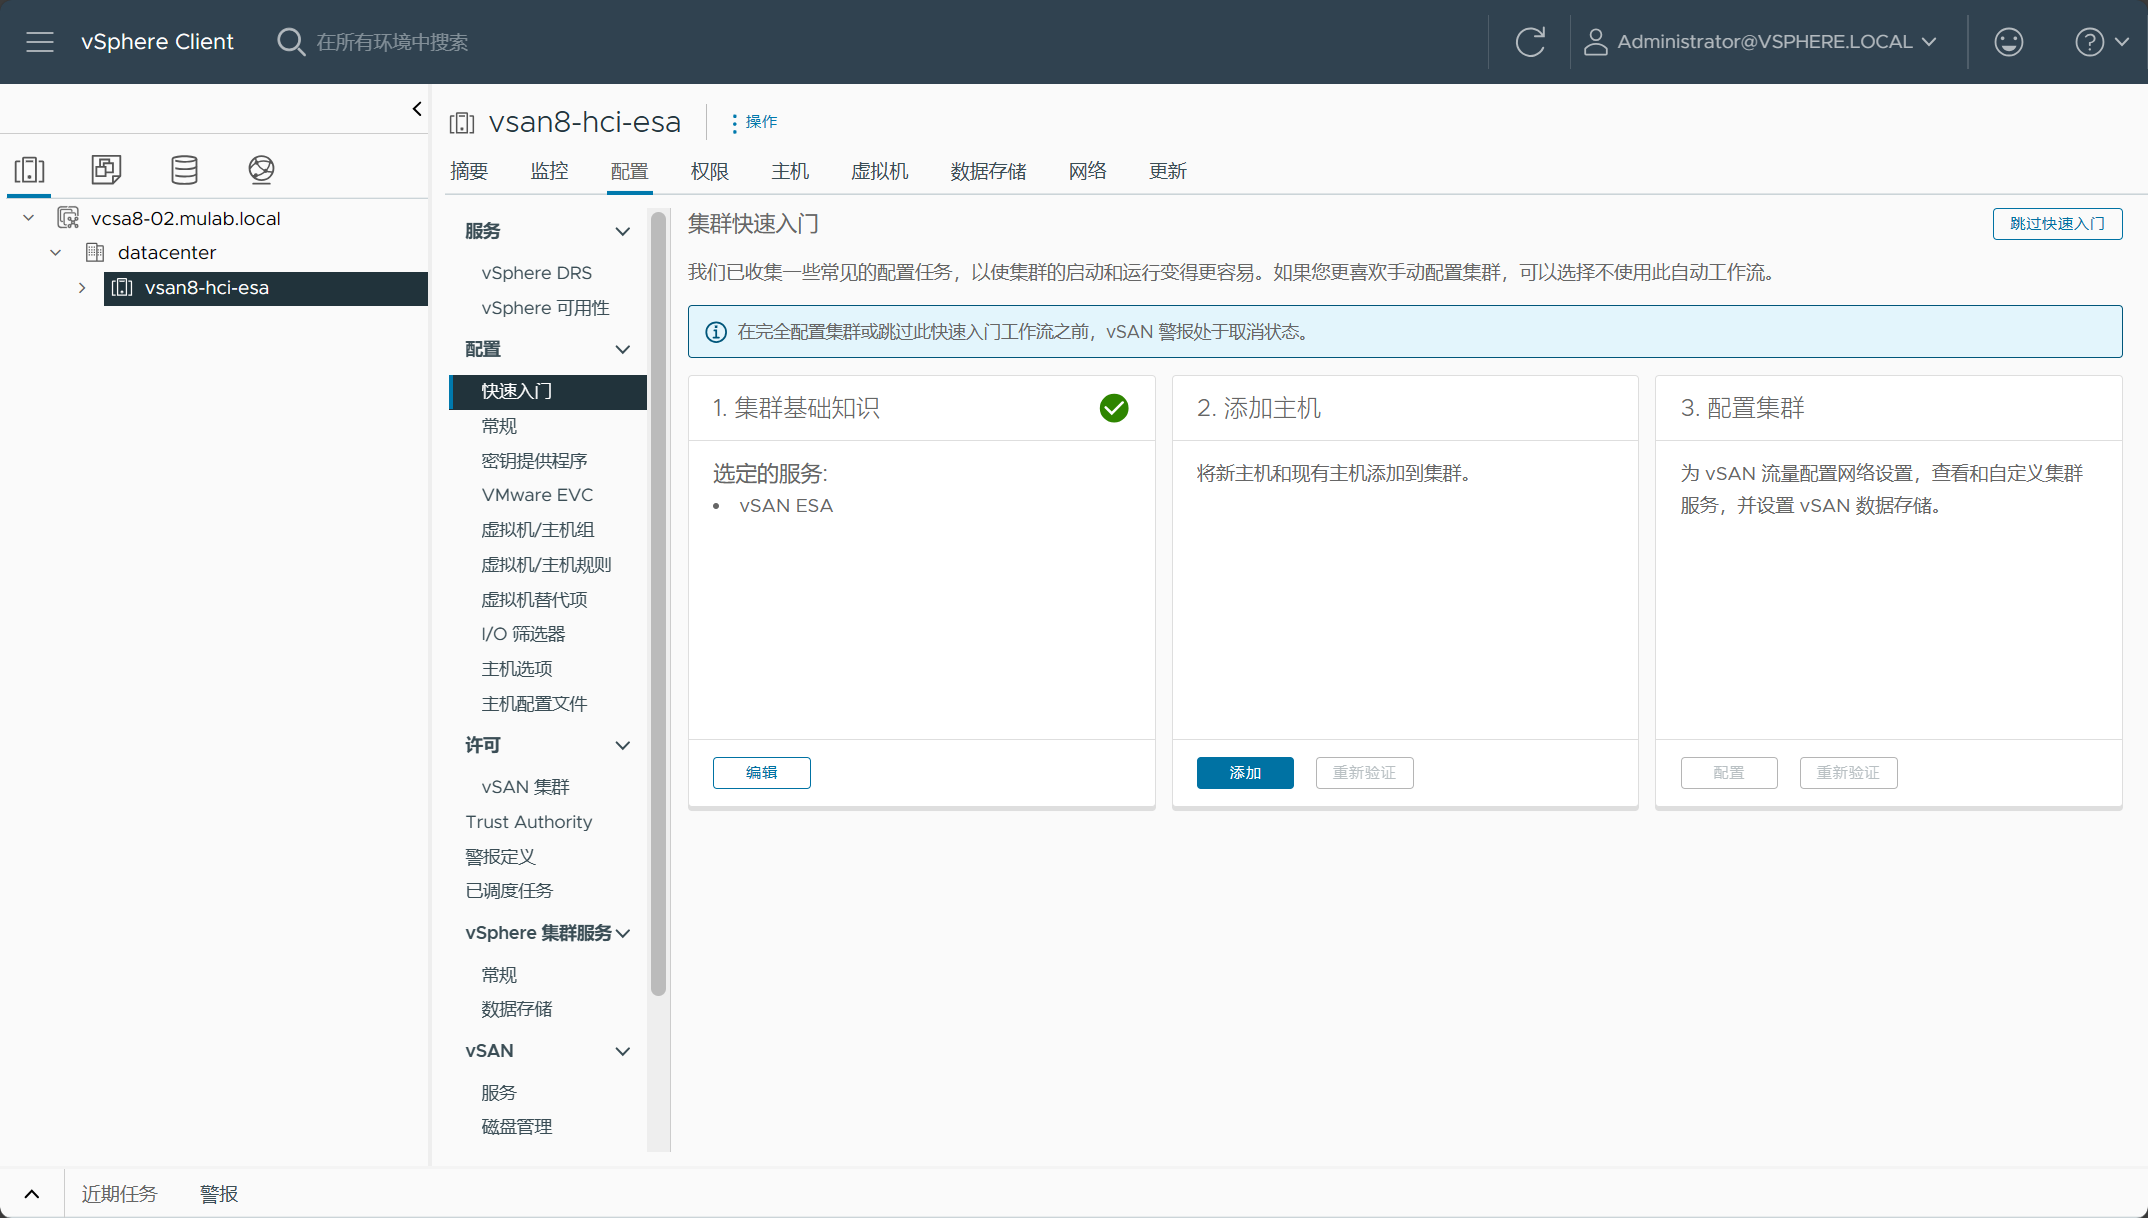Click 编辑 on the Cluster Basics card

point(762,773)
